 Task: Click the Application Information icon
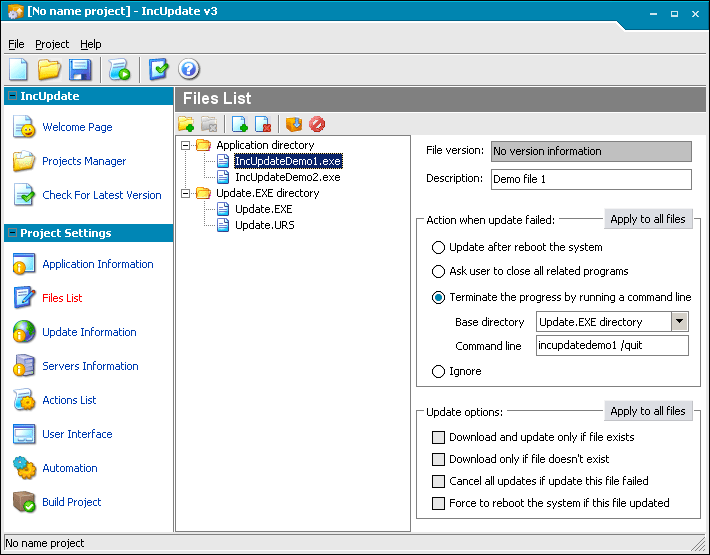(24, 264)
